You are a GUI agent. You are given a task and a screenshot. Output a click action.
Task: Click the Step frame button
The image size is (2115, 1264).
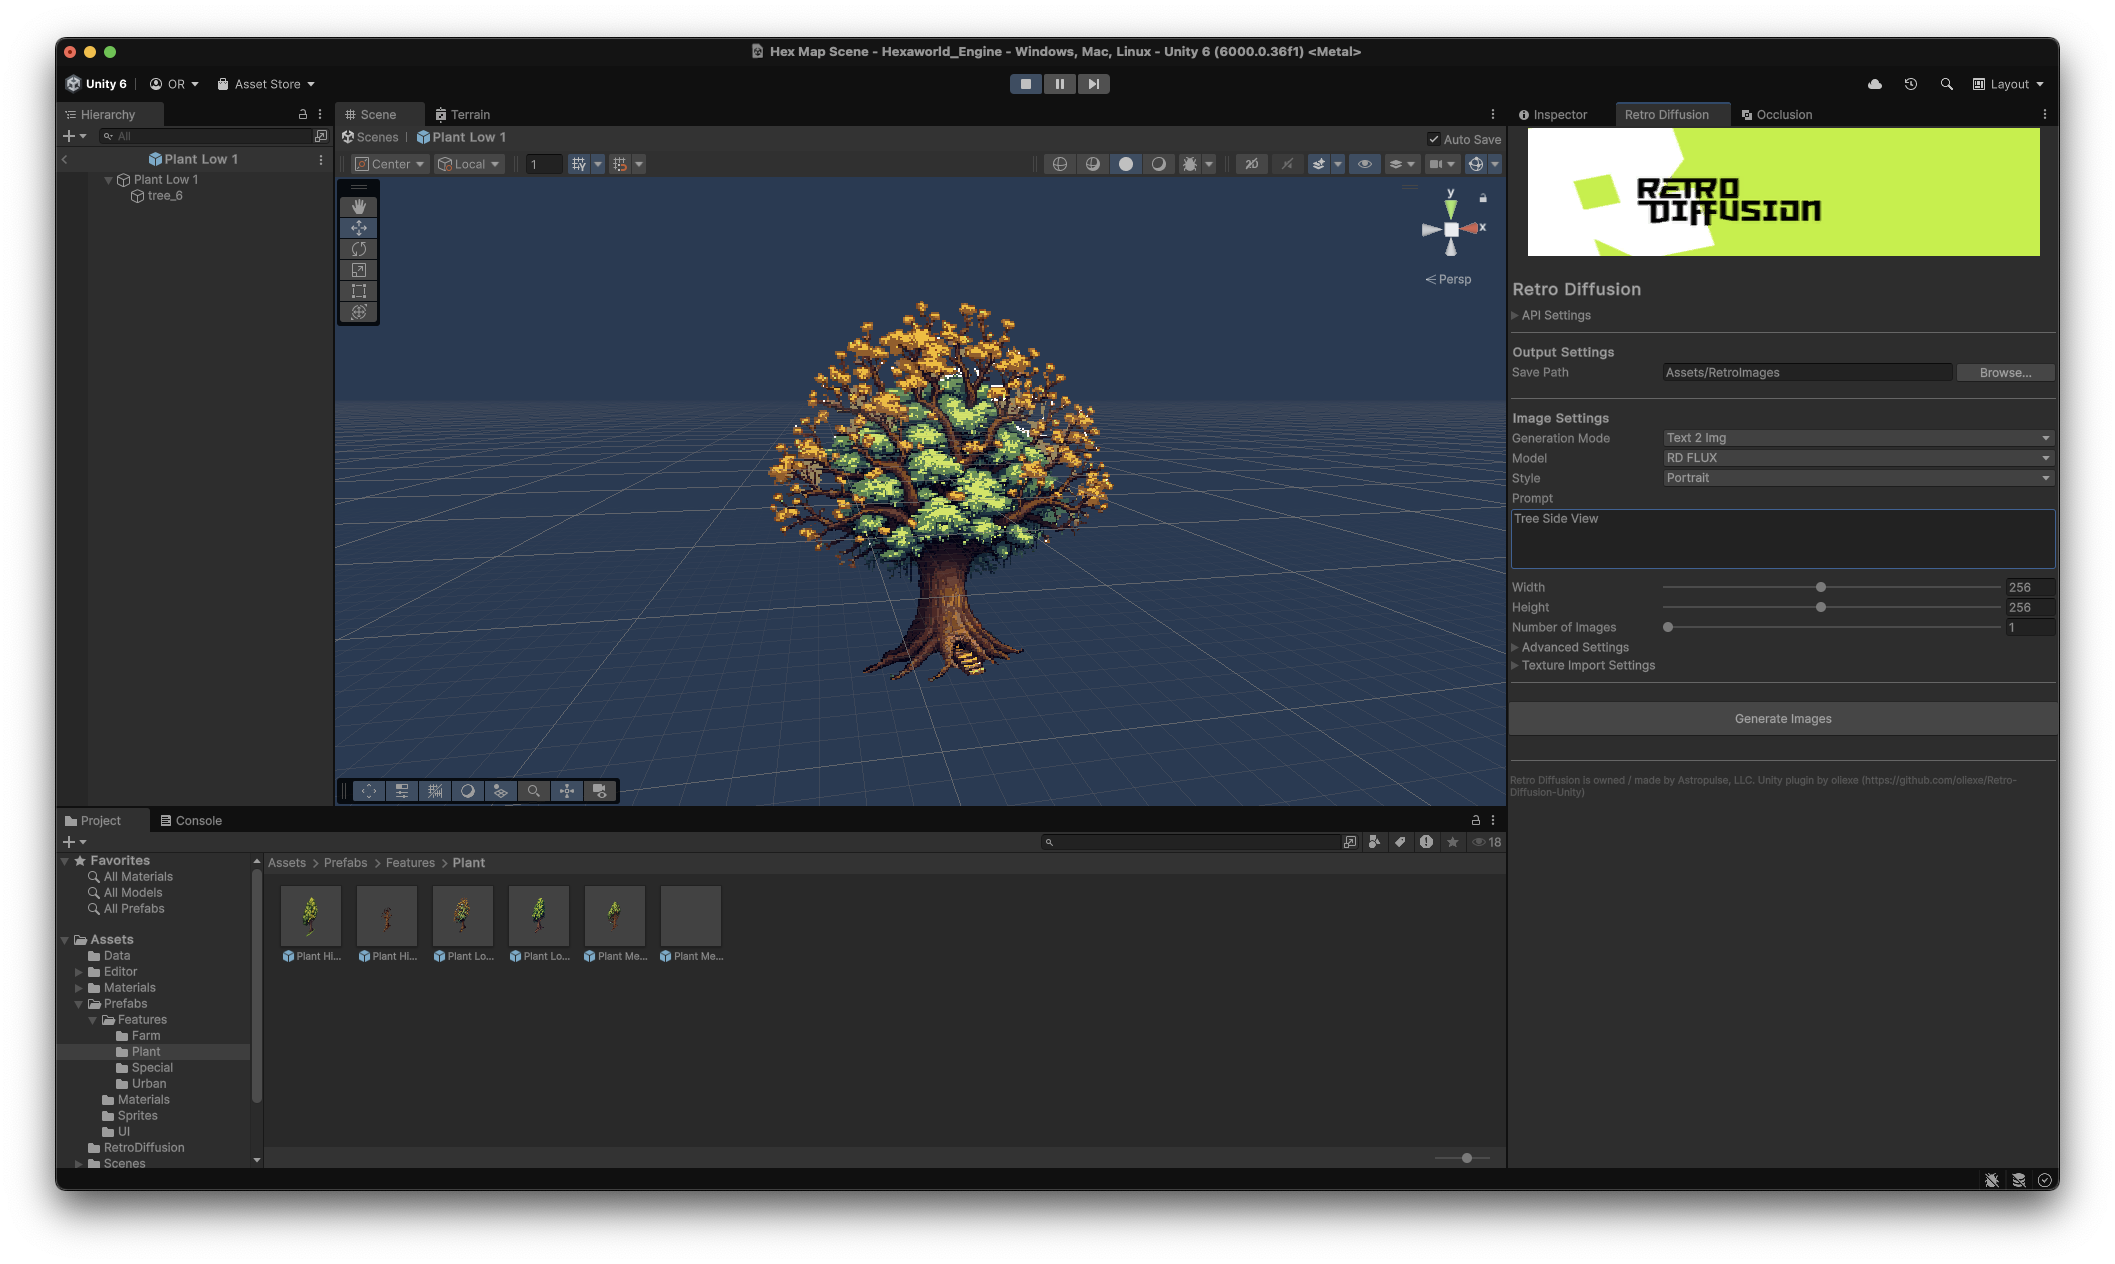point(1093,84)
